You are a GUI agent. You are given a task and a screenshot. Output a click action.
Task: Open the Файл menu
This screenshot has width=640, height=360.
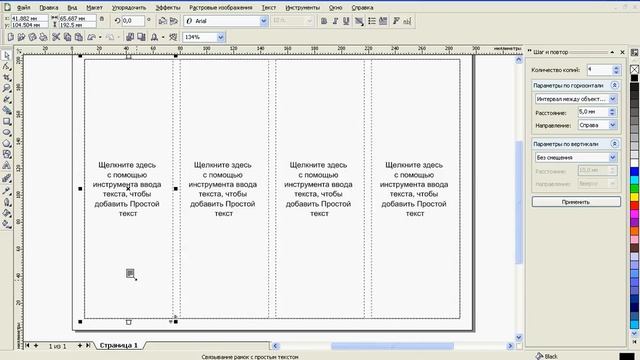pos(23,8)
